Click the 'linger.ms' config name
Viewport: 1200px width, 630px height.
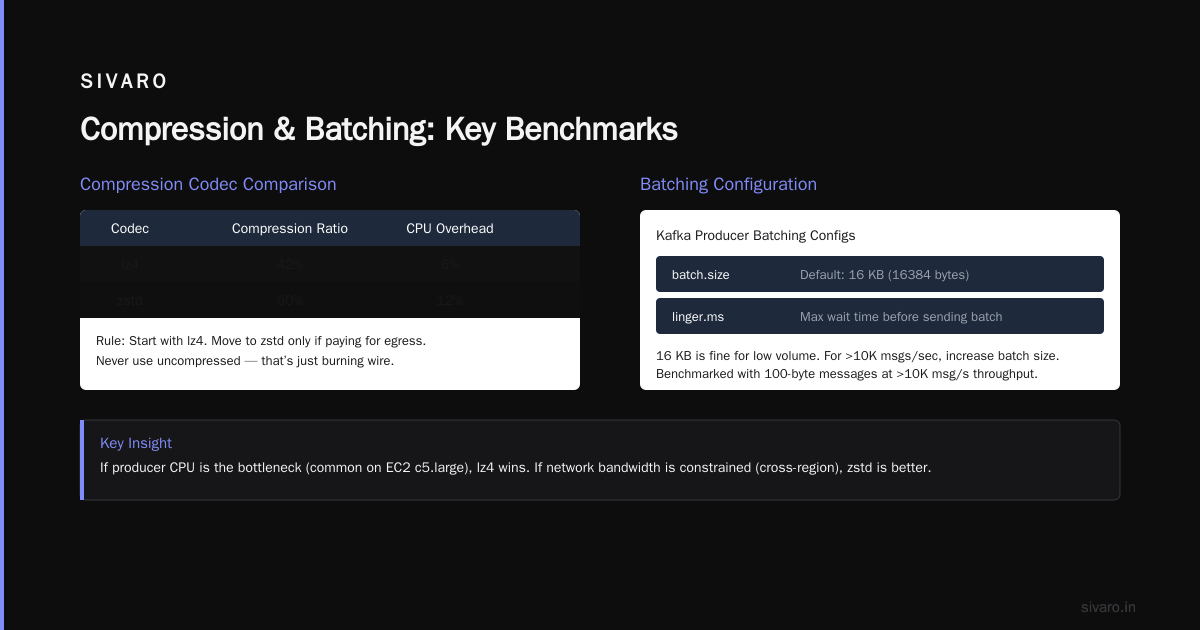698,316
